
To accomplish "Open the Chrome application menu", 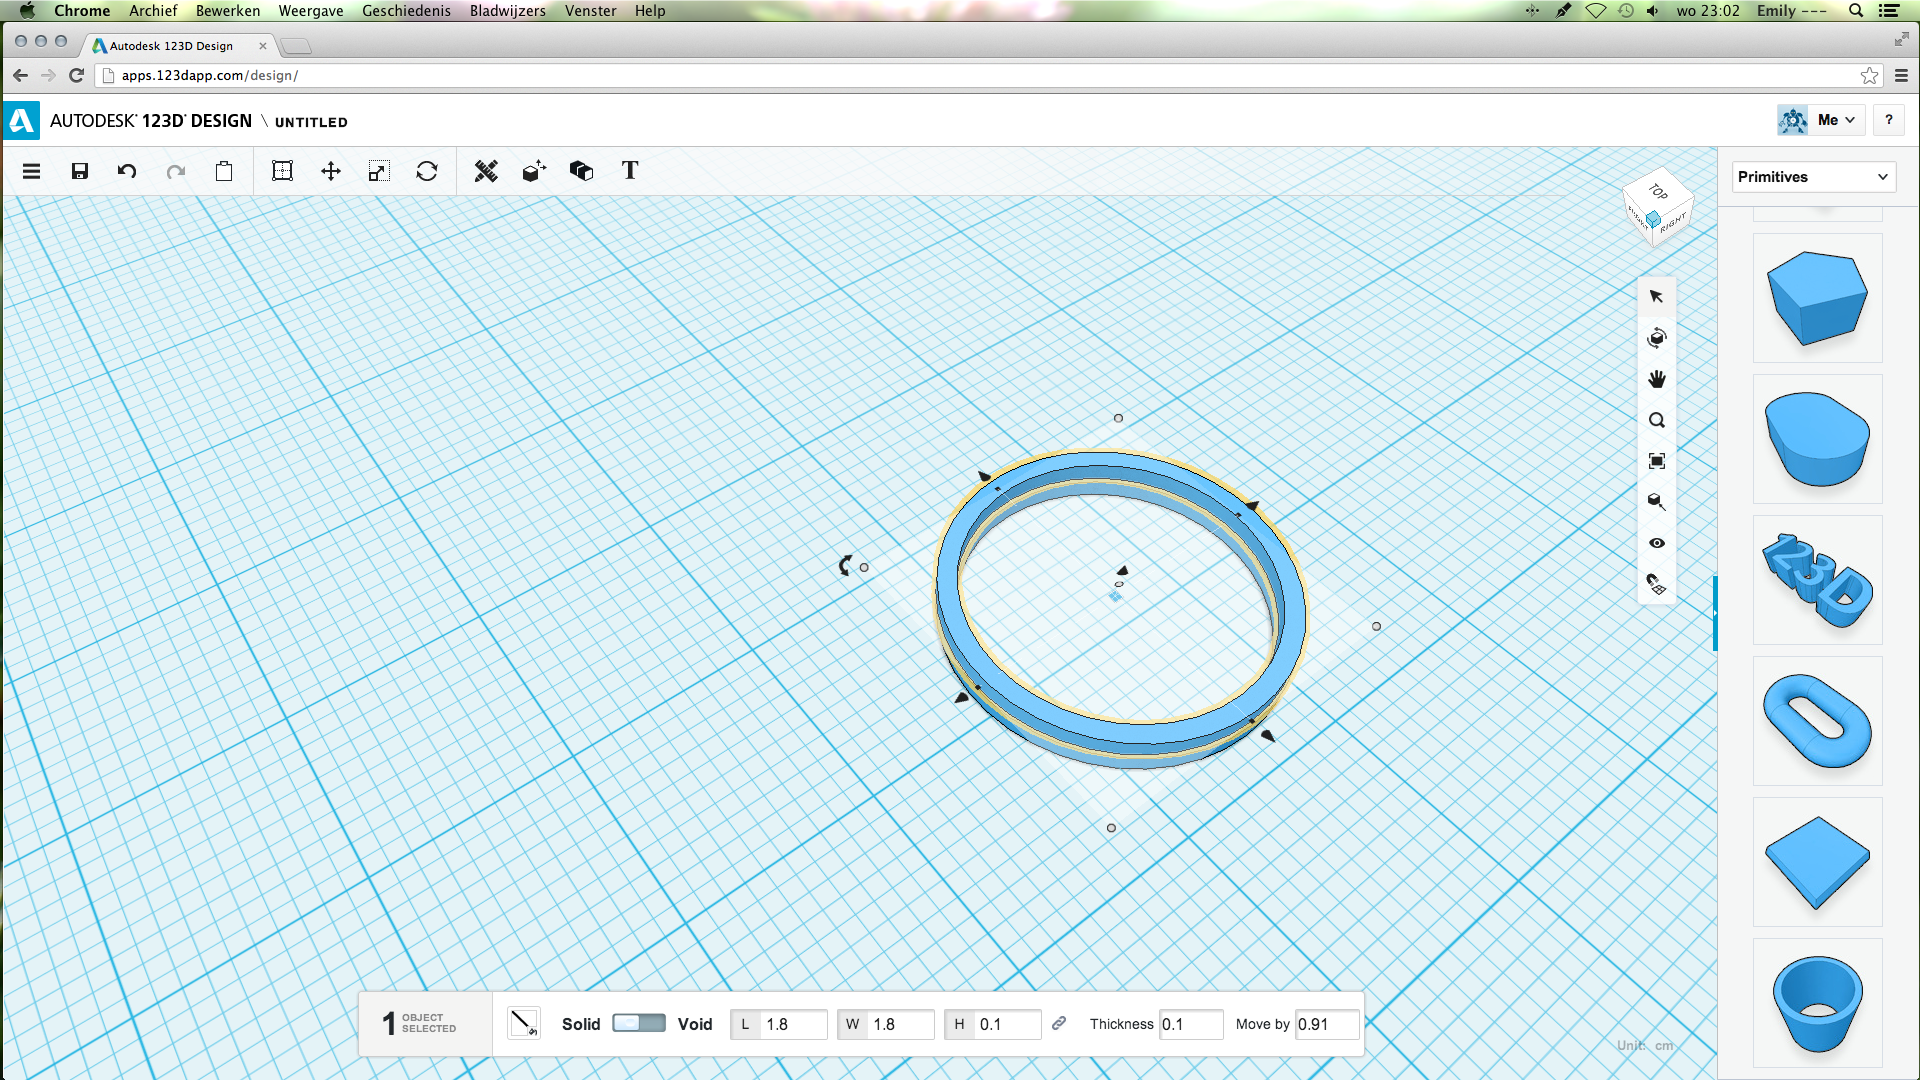I will 82,10.
